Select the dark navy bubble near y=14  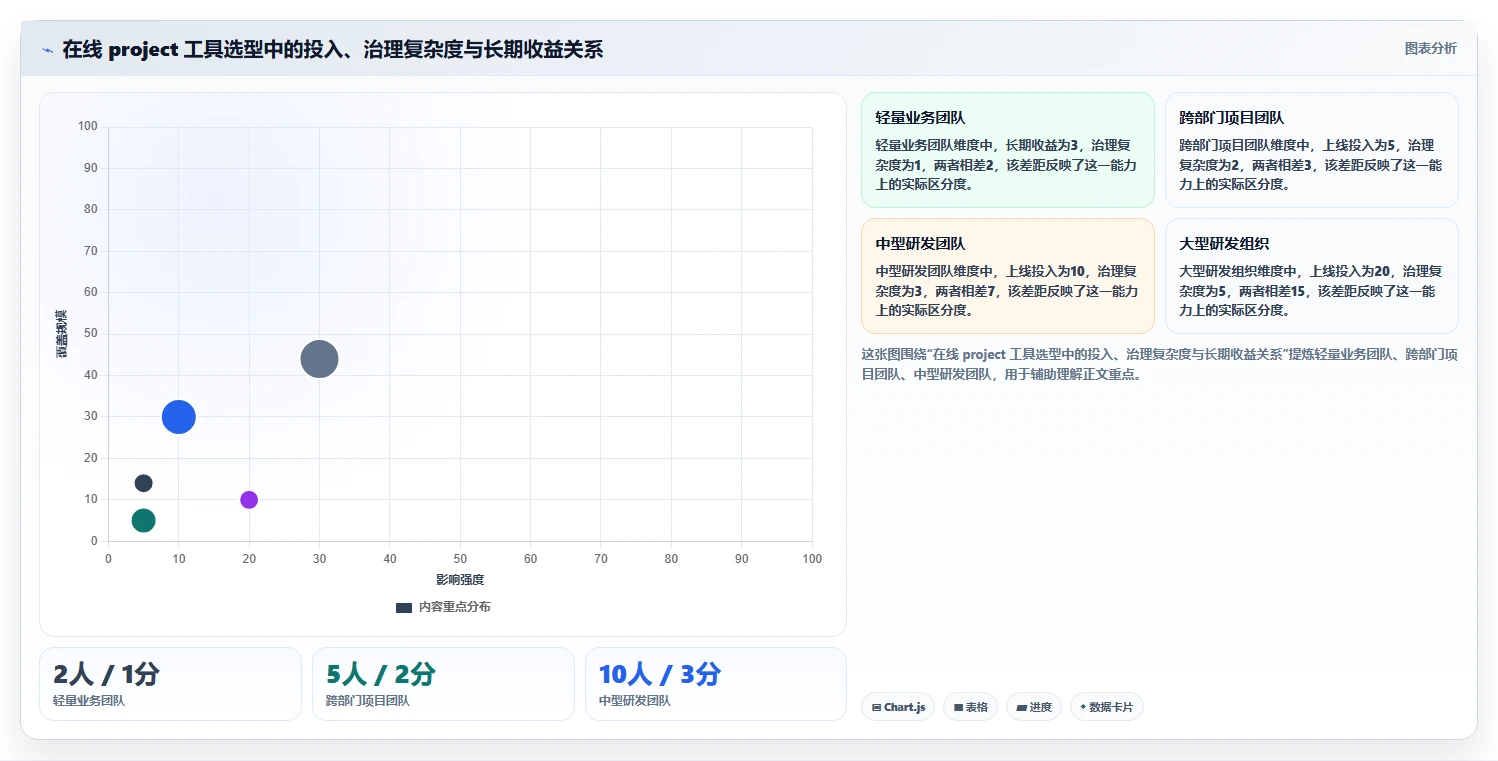(x=143, y=483)
